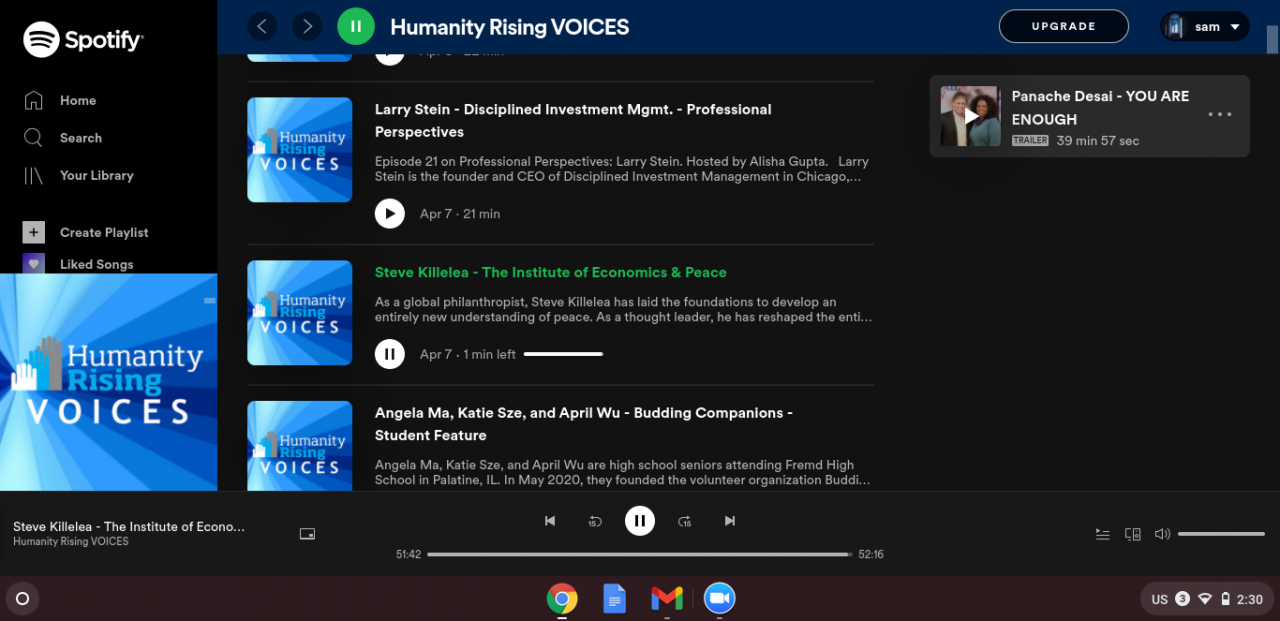Pause the Steve Killelea episode
Viewport: 1280px width, 621px height.
(390, 353)
